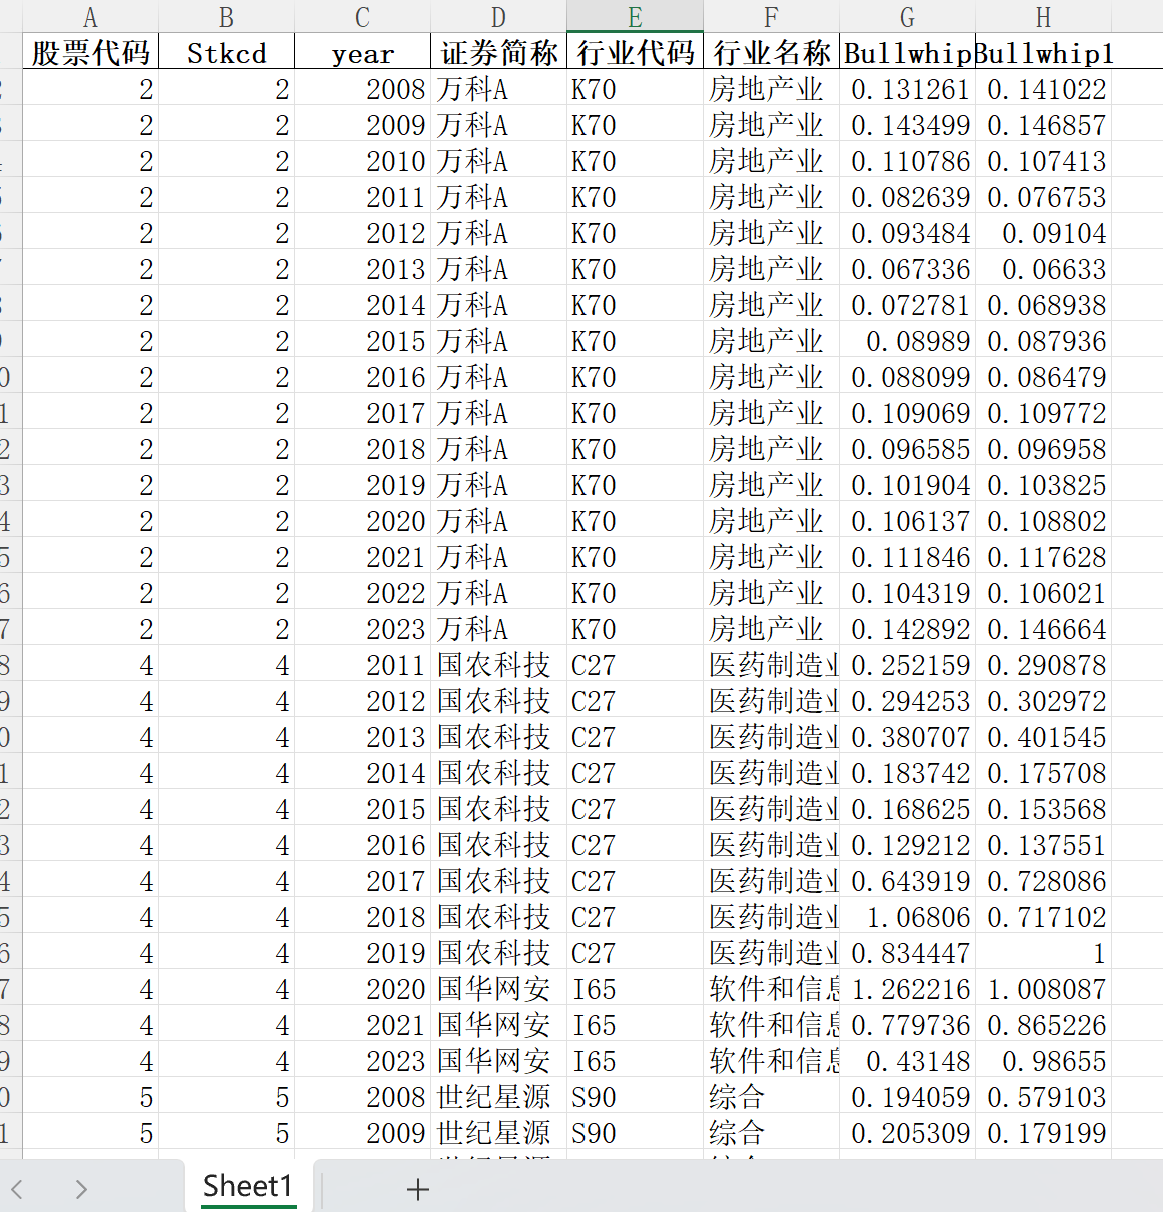Select column G header

pos(907,17)
